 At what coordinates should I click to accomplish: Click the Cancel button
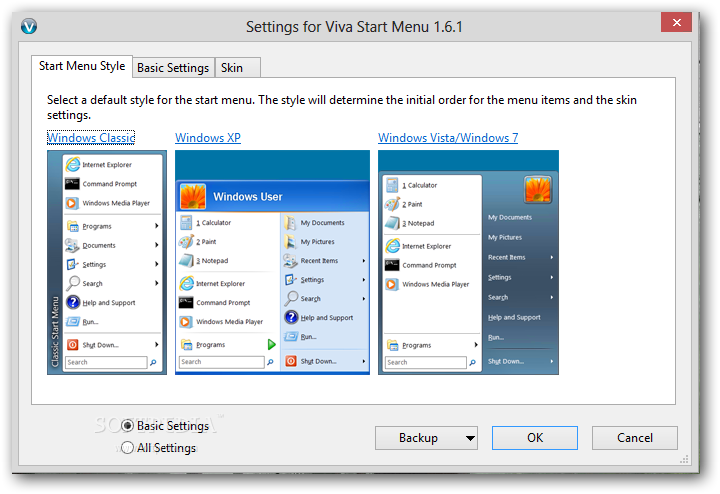(x=635, y=438)
